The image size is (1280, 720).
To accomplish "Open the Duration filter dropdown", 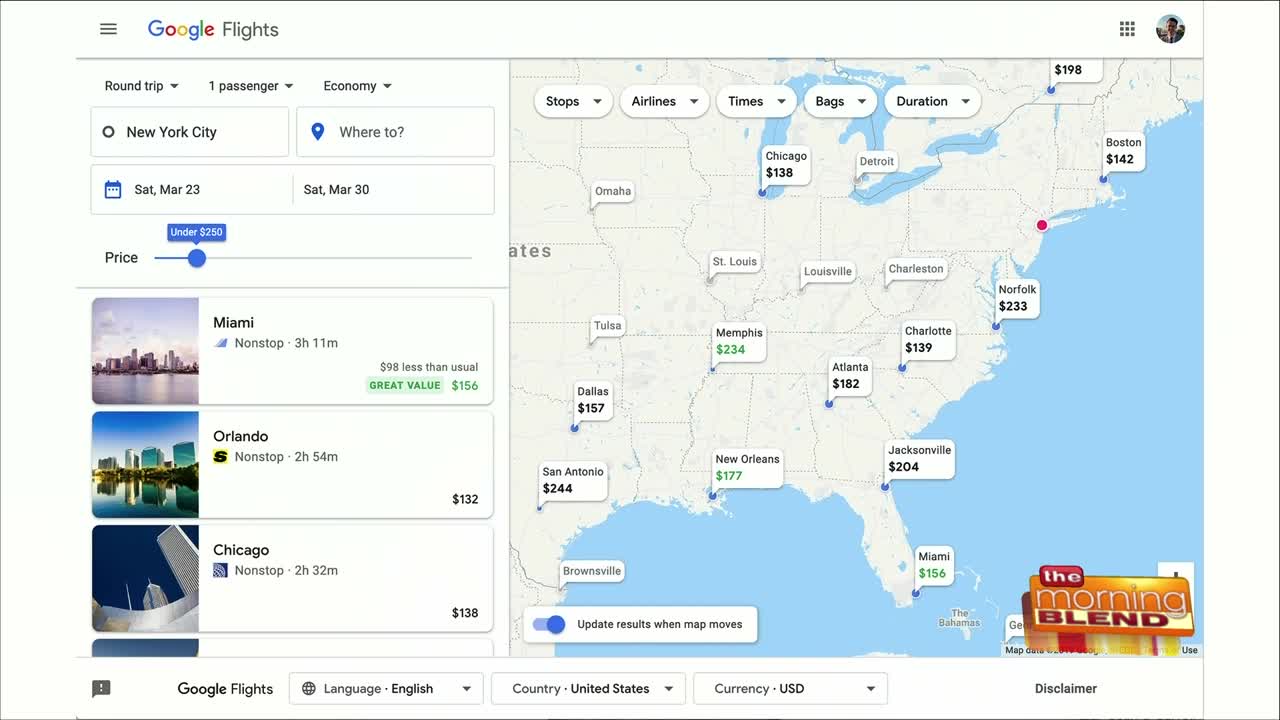I will 932,101.
